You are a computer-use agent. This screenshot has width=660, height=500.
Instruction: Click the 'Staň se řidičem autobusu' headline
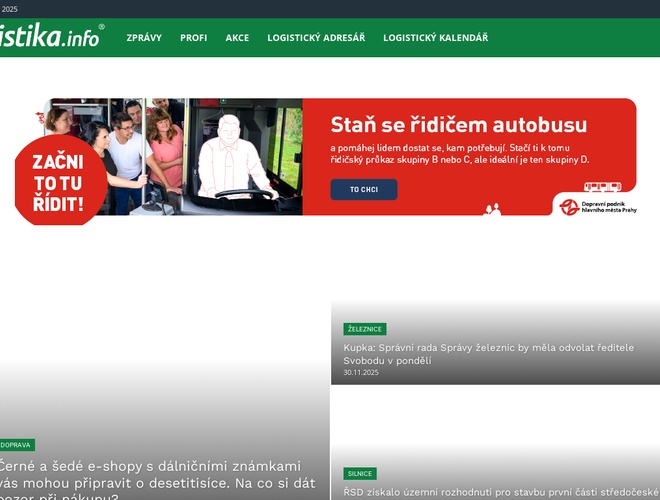coord(458,125)
